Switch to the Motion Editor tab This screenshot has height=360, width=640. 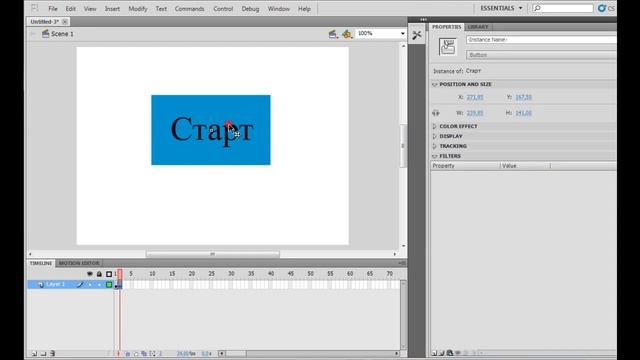(x=79, y=263)
